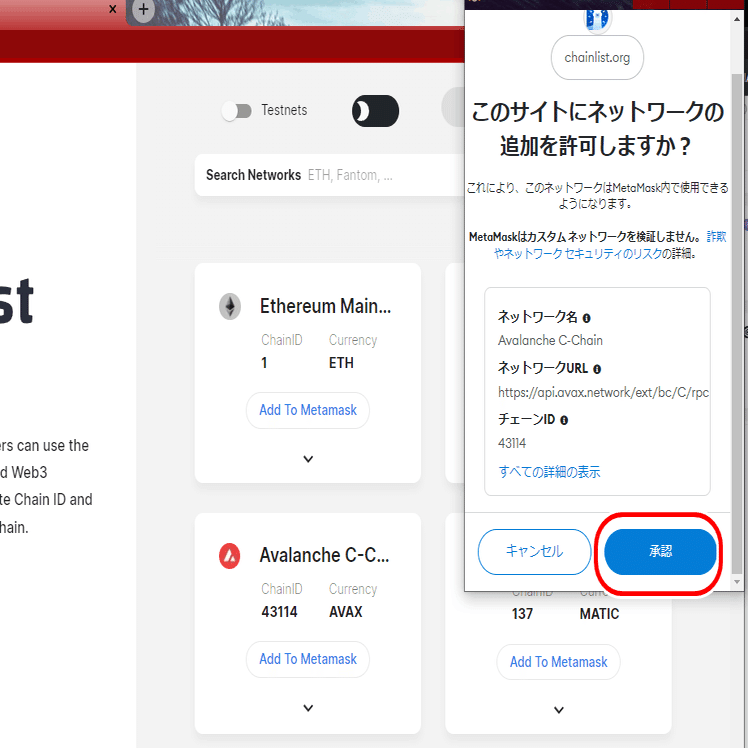Add Avalanche C-Chain to Metamask
This screenshot has height=748, width=748.
point(308,659)
